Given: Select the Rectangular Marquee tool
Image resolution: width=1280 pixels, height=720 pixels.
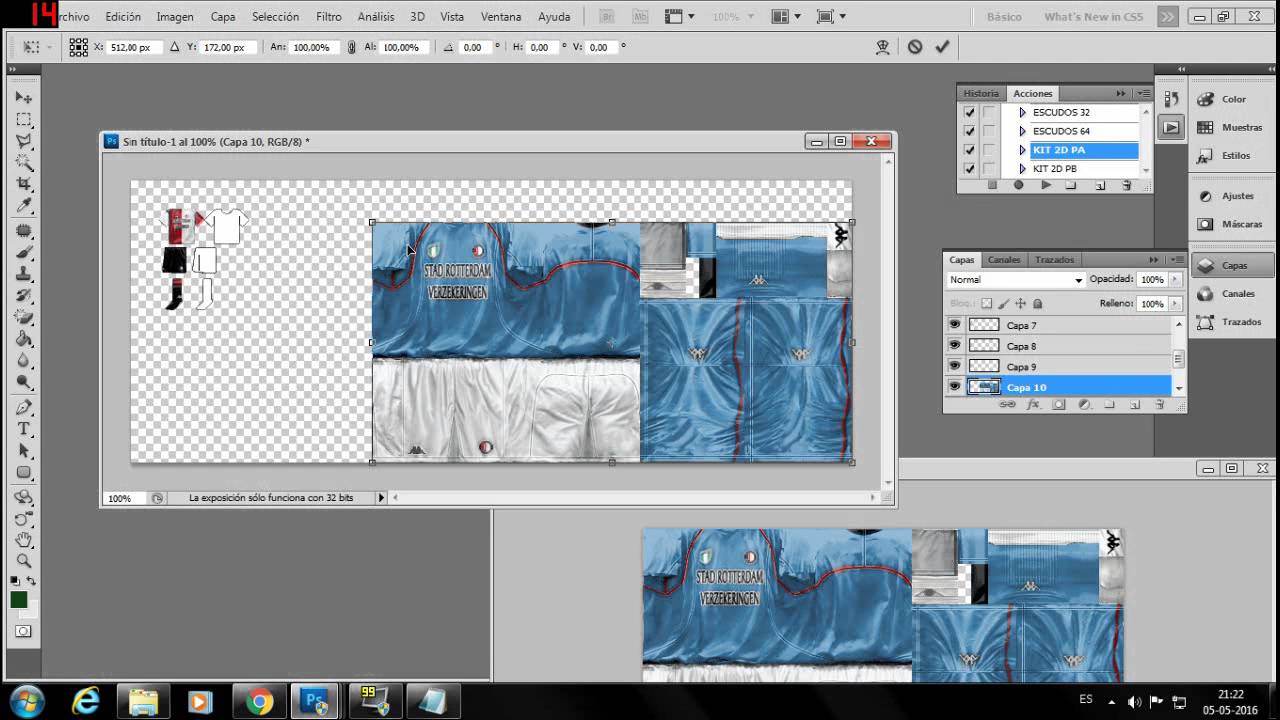Looking at the screenshot, I should [24, 119].
